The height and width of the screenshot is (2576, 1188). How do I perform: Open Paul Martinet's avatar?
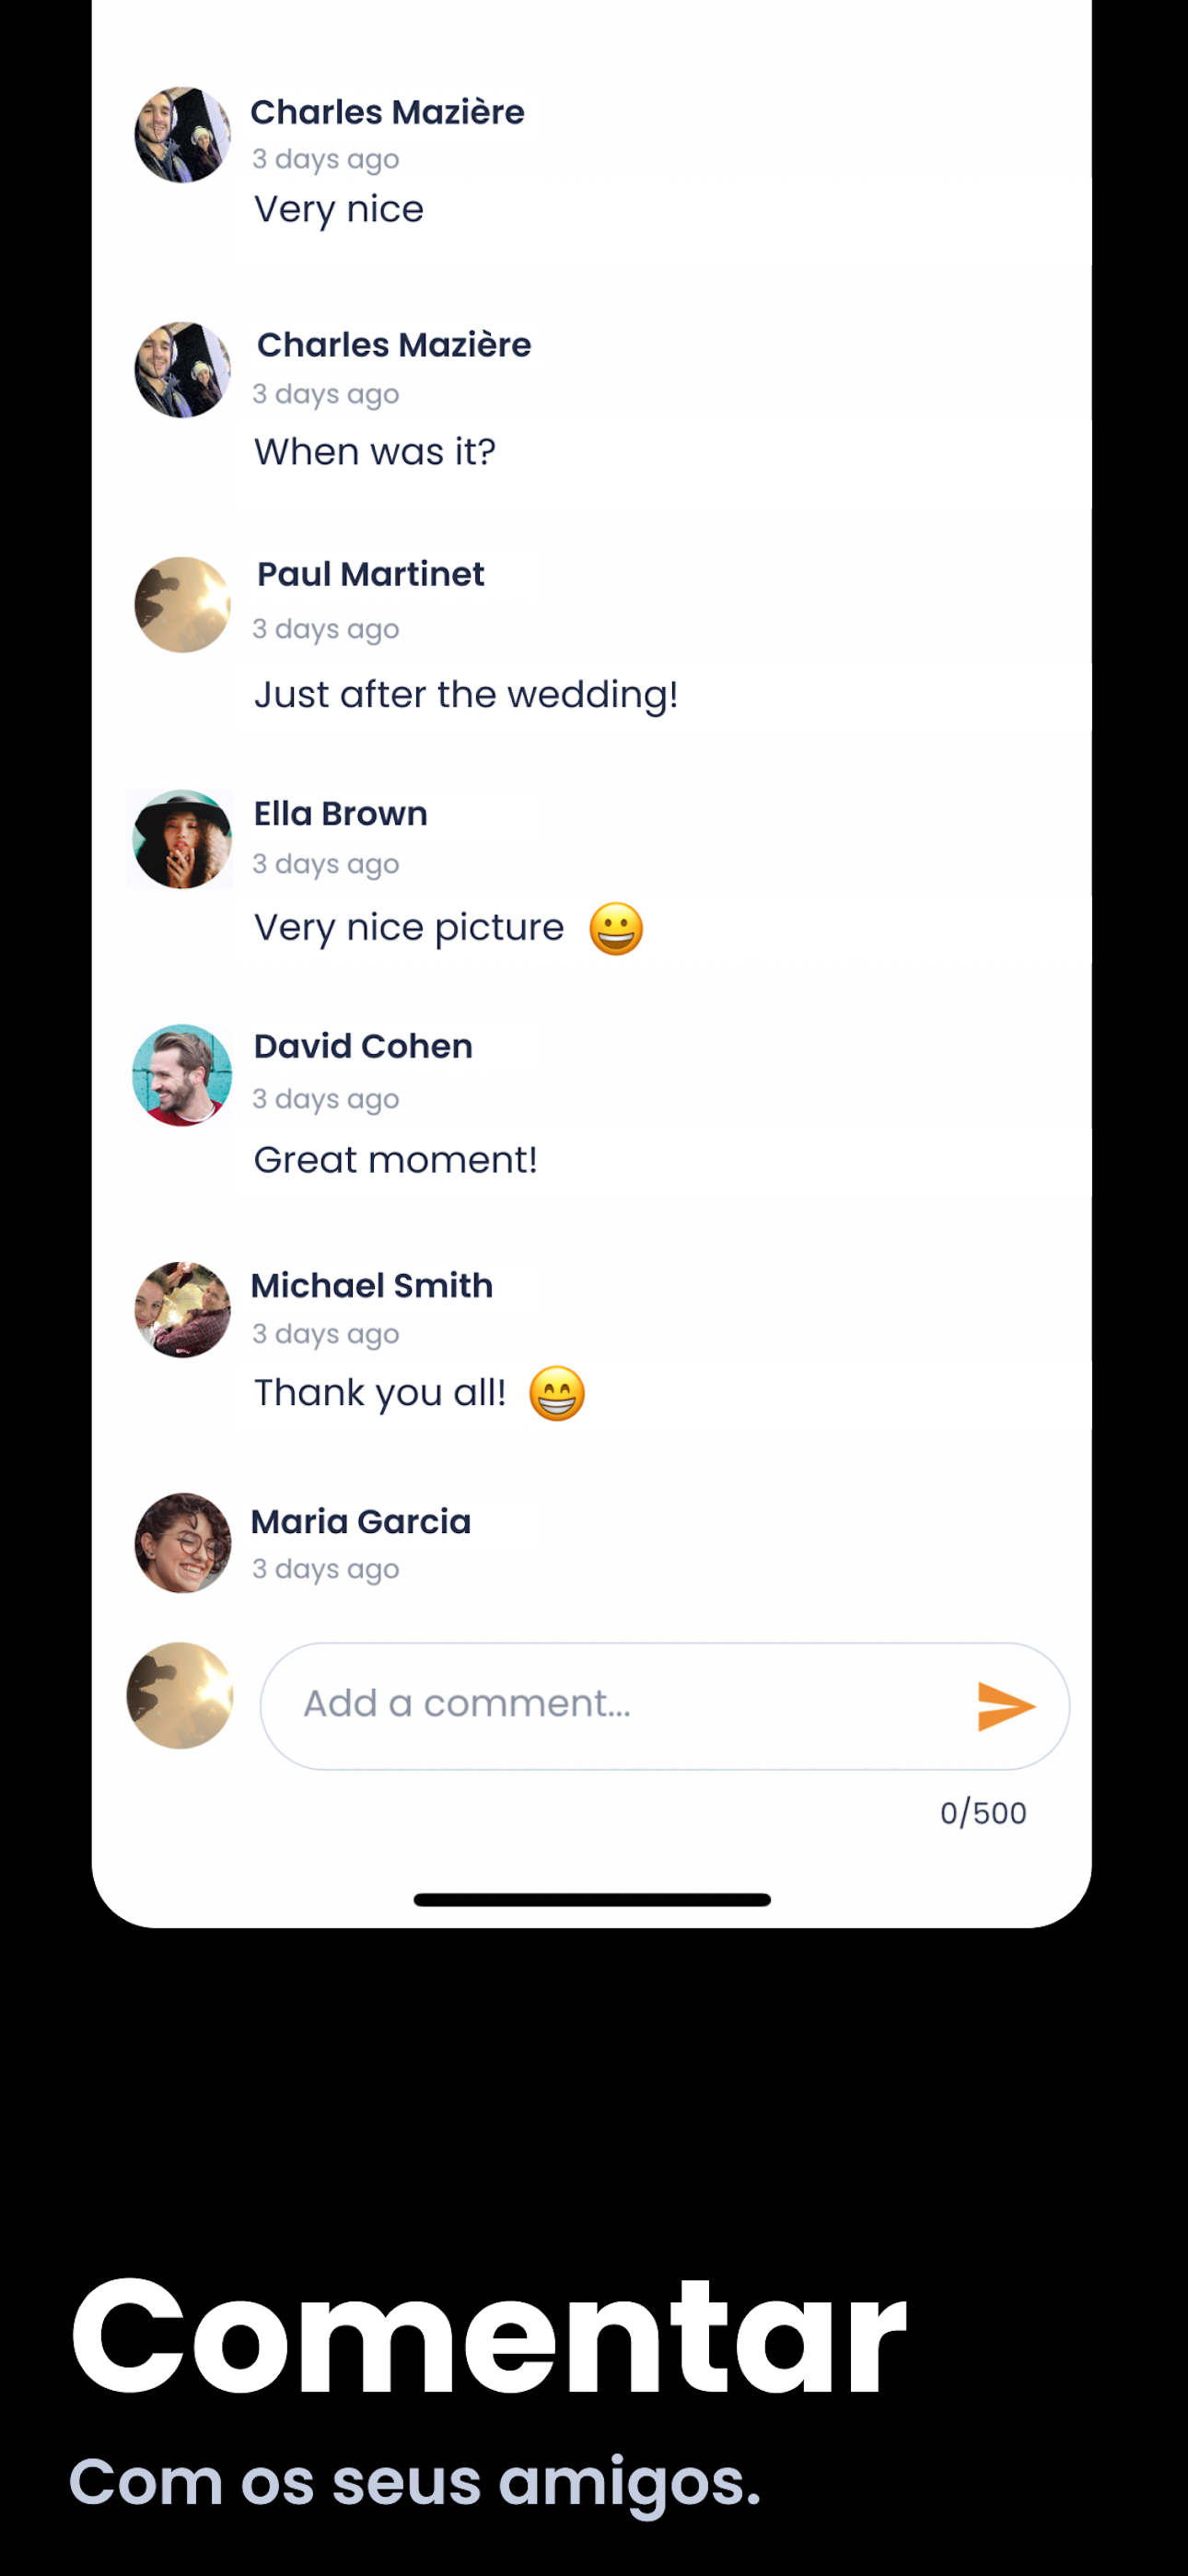[182, 605]
